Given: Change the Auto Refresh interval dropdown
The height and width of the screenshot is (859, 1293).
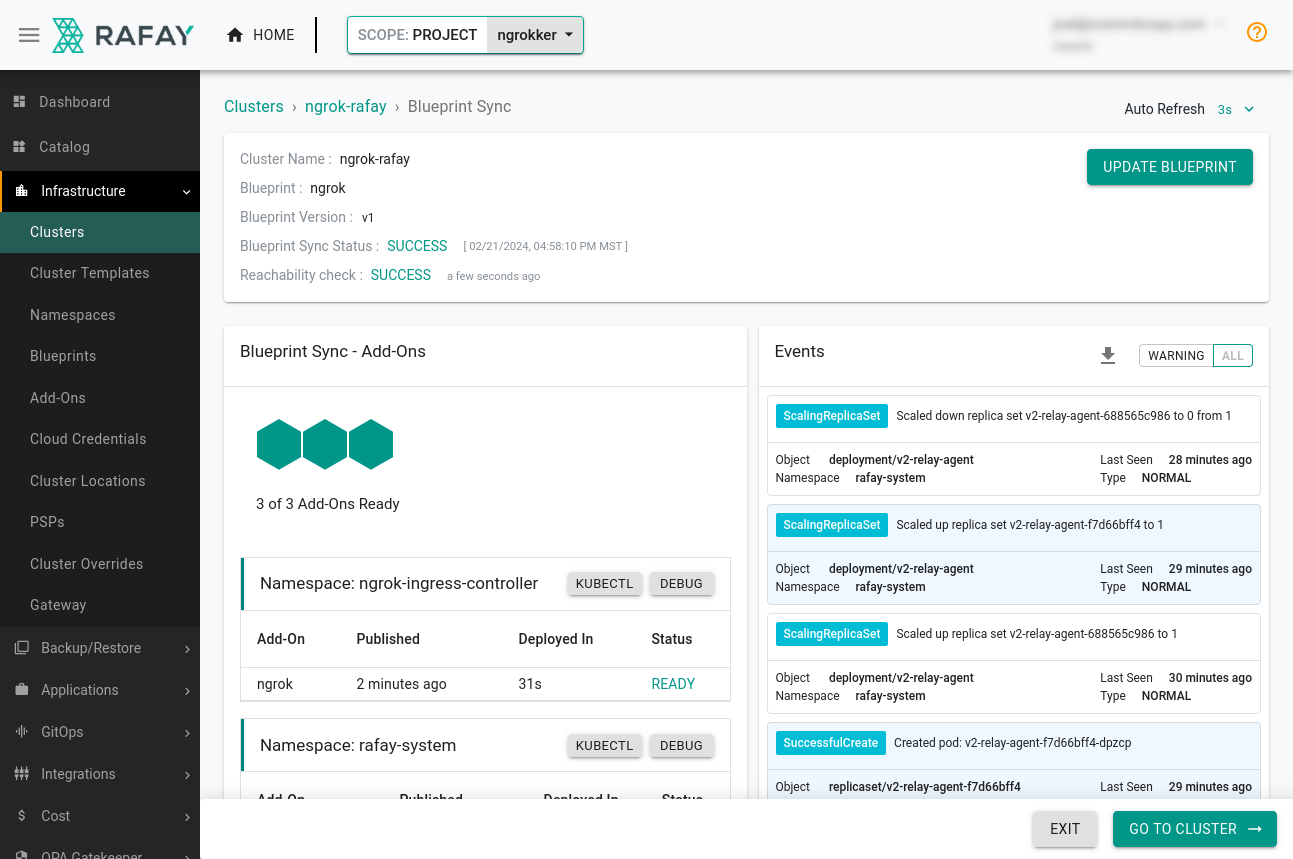Looking at the screenshot, I should 1236,109.
